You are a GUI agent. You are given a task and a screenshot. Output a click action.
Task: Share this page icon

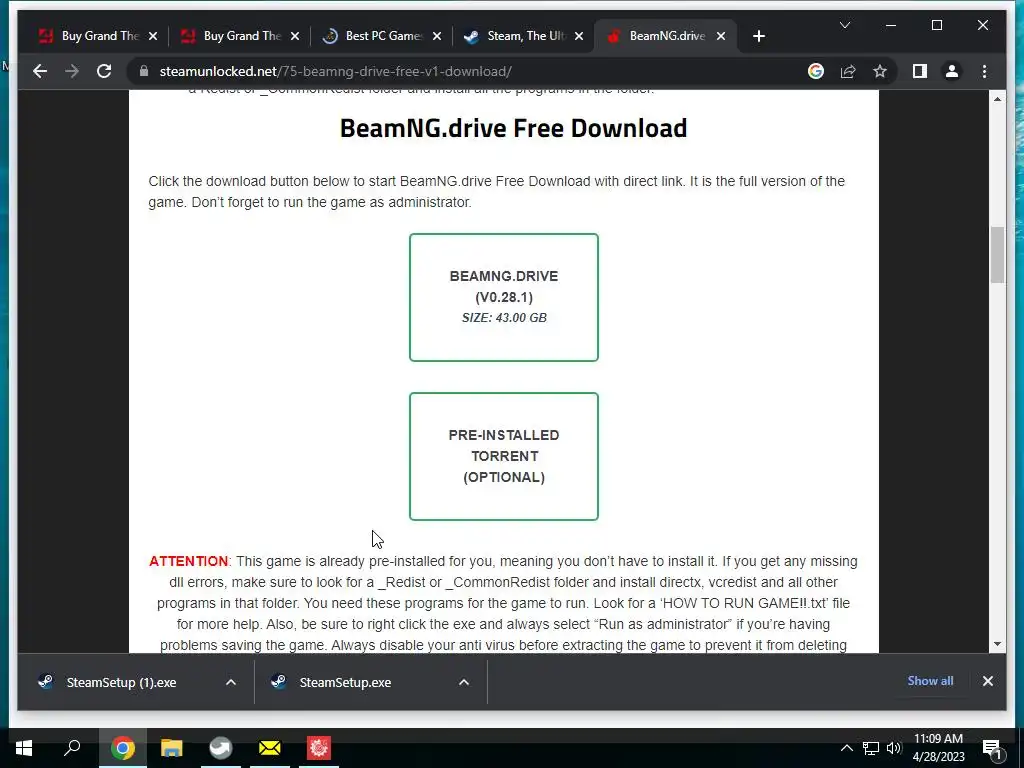[848, 71]
